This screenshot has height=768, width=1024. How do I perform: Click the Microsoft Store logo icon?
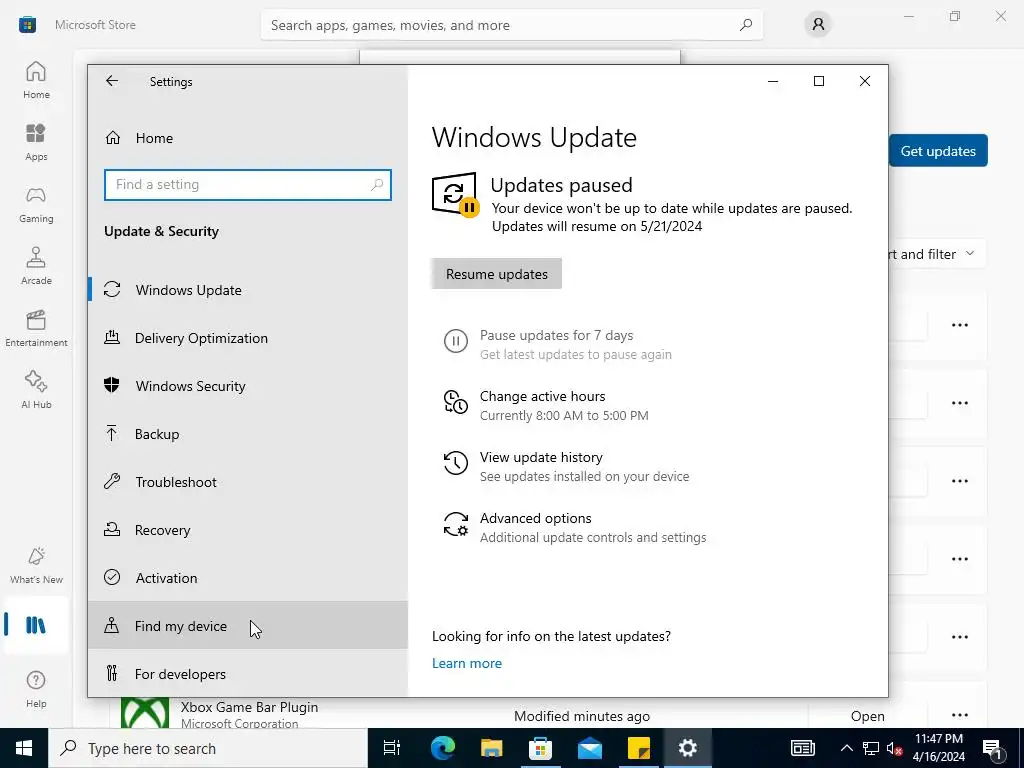click(x=27, y=25)
